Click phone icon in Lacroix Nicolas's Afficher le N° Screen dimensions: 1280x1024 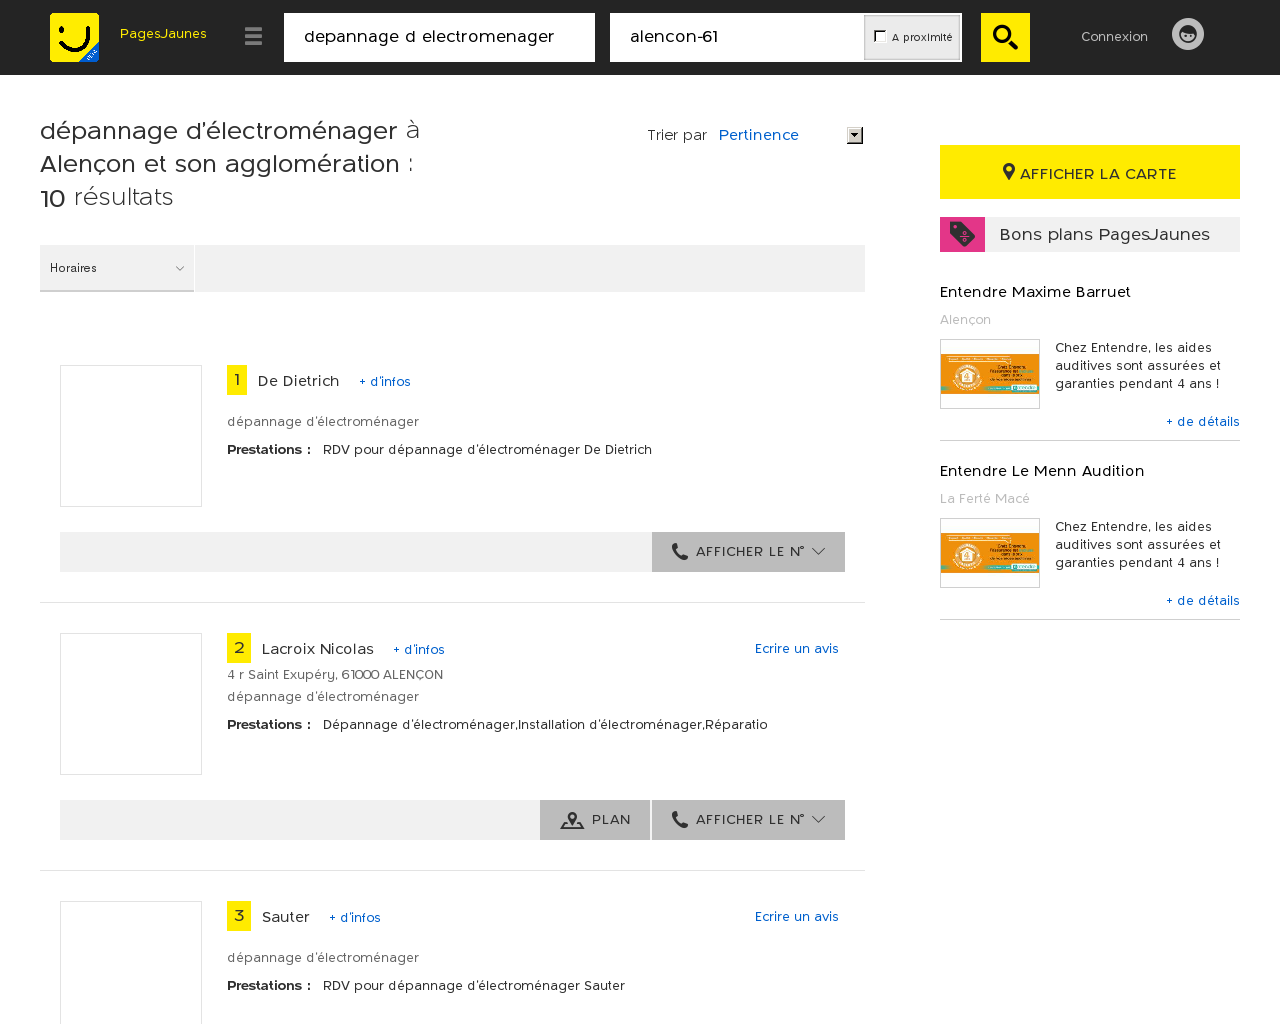(x=680, y=819)
